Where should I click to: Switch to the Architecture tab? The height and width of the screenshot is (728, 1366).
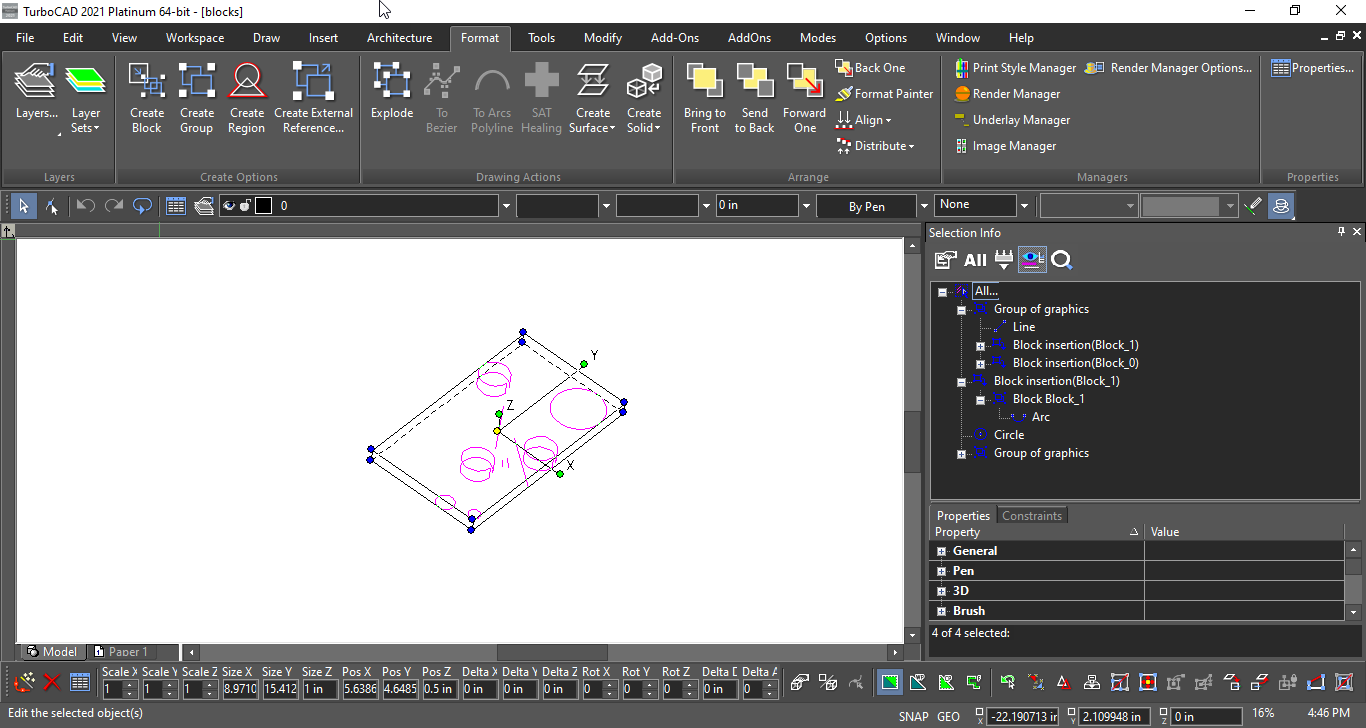(x=399, y=38)
